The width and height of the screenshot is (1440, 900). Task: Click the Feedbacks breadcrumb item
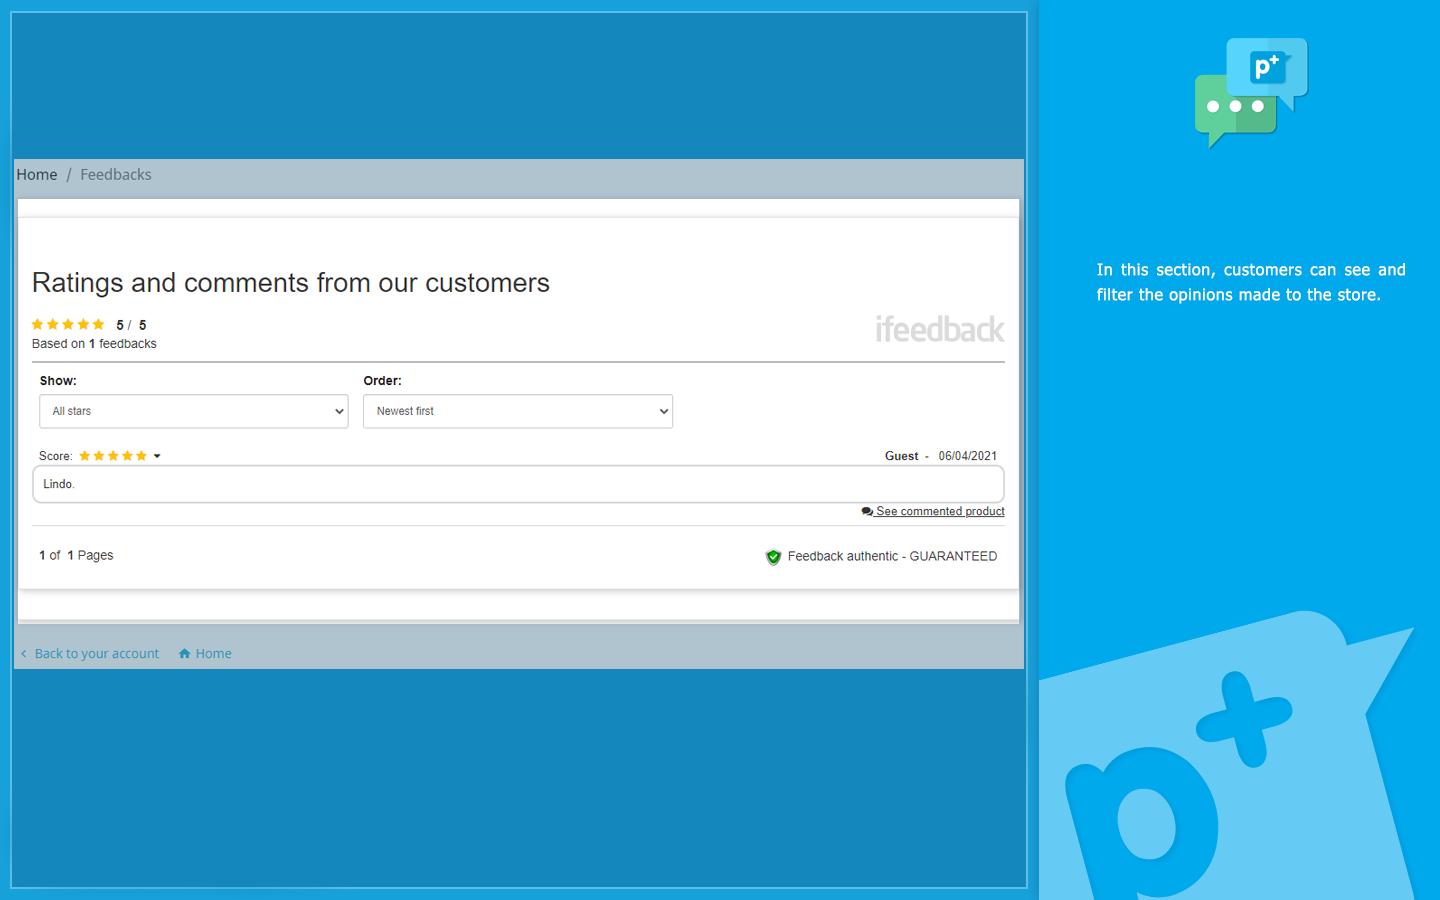116,174
